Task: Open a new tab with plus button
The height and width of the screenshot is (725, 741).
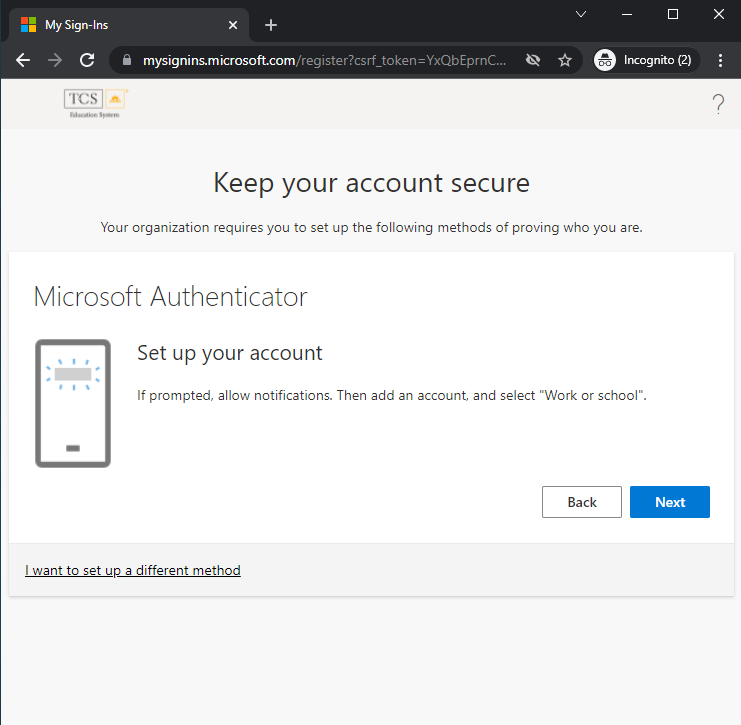Action: point(271,25)
